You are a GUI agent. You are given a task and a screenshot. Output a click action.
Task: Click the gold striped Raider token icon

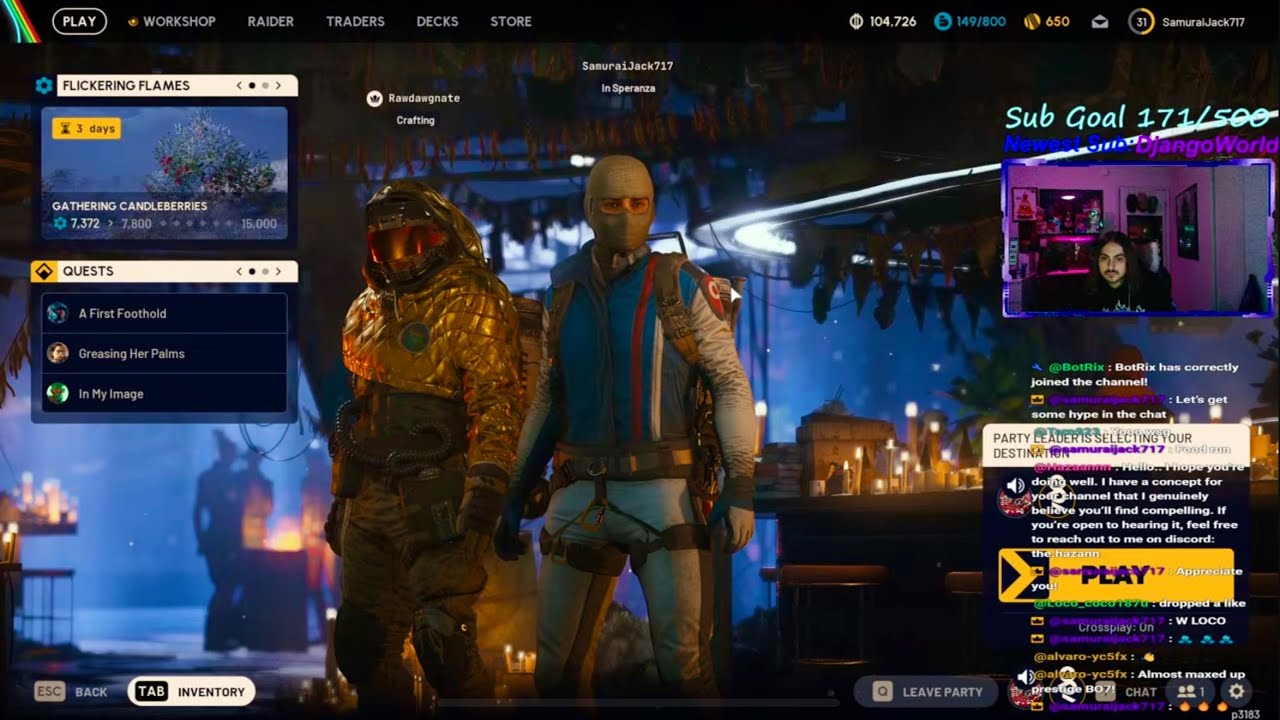(x=1032, y=21)
